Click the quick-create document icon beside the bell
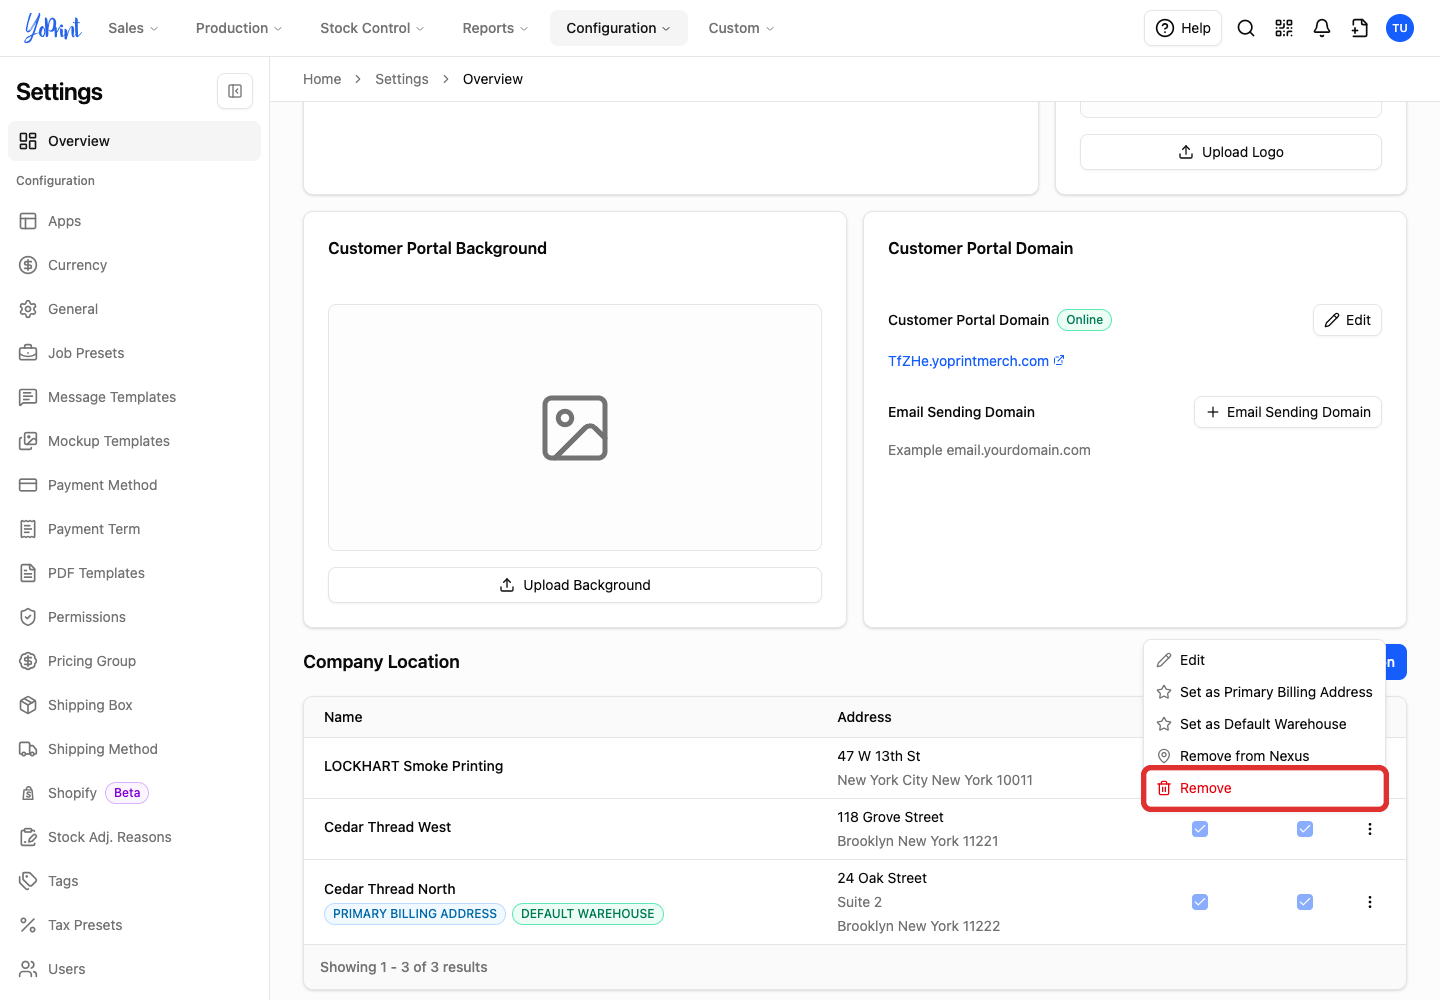The height and width of the screenshot is (1000, 1440). tap(1360, 28)
